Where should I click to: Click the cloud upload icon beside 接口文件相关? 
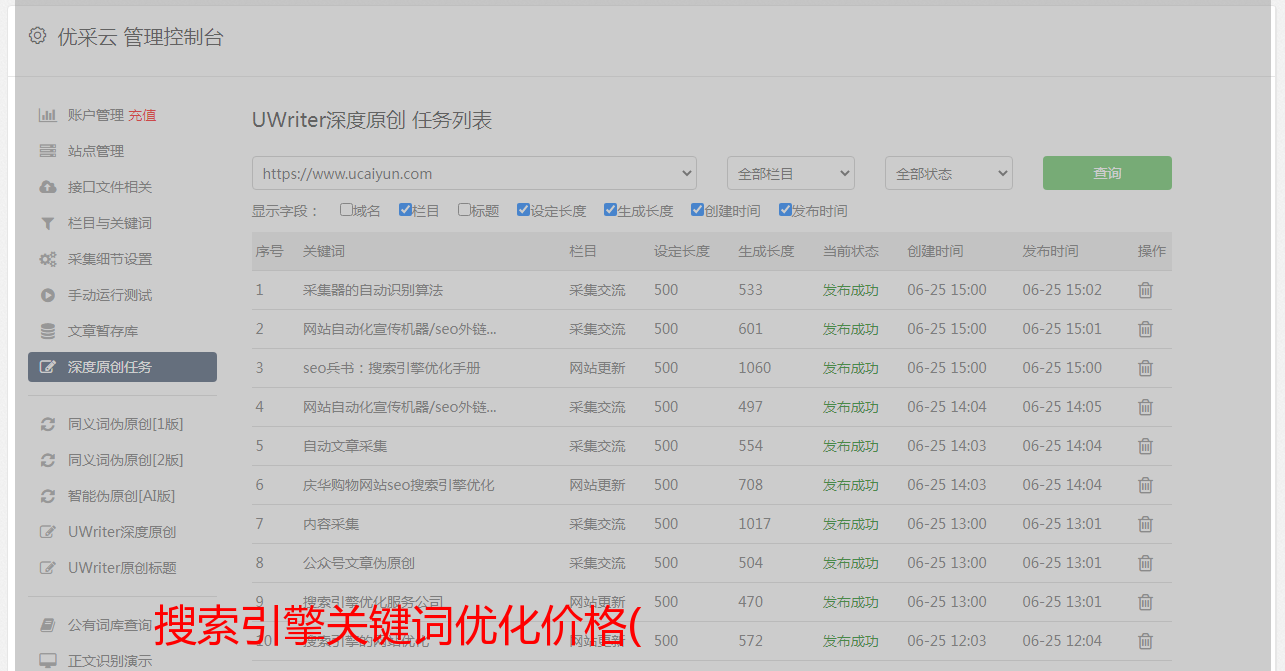[47, 187]
